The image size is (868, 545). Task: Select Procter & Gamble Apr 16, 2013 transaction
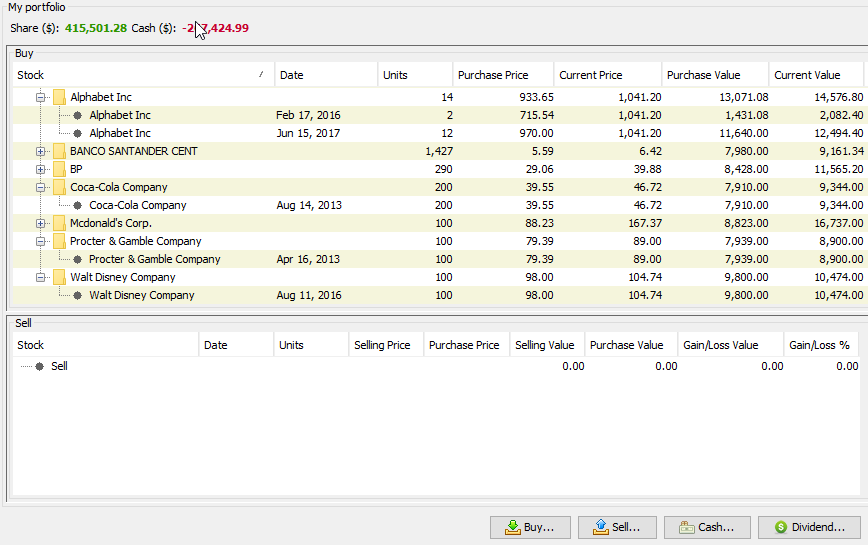click(438, 259)
